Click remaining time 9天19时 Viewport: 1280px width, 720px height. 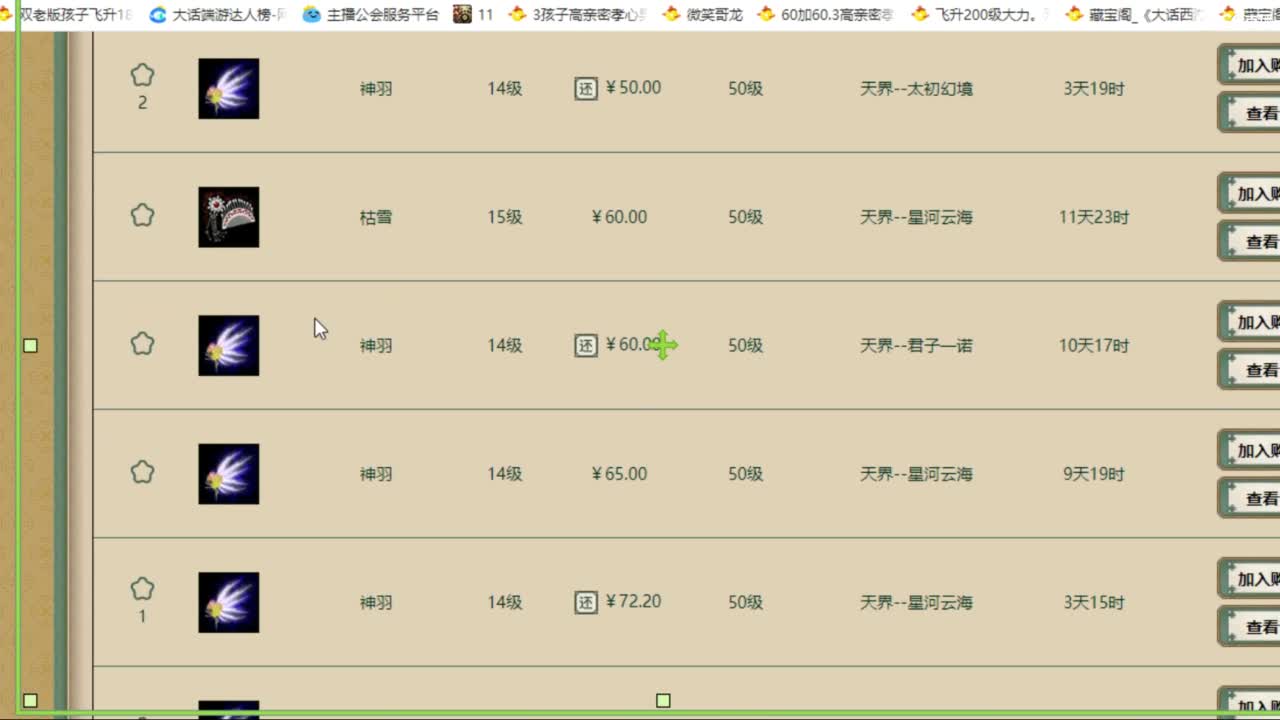click(x=1094, y=474)
